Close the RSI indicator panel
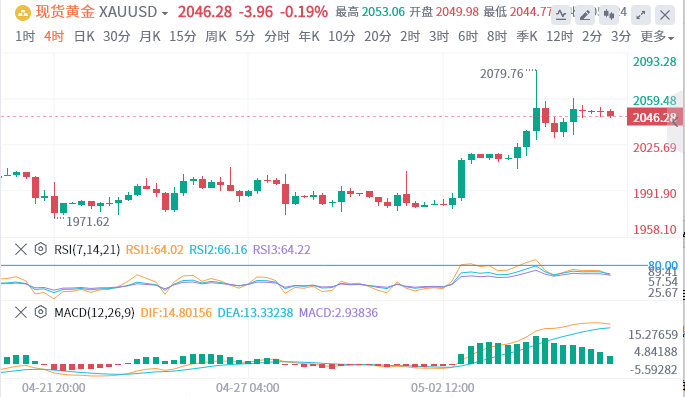Viewport: 685px width, 397px height. [x=21, y=249]
